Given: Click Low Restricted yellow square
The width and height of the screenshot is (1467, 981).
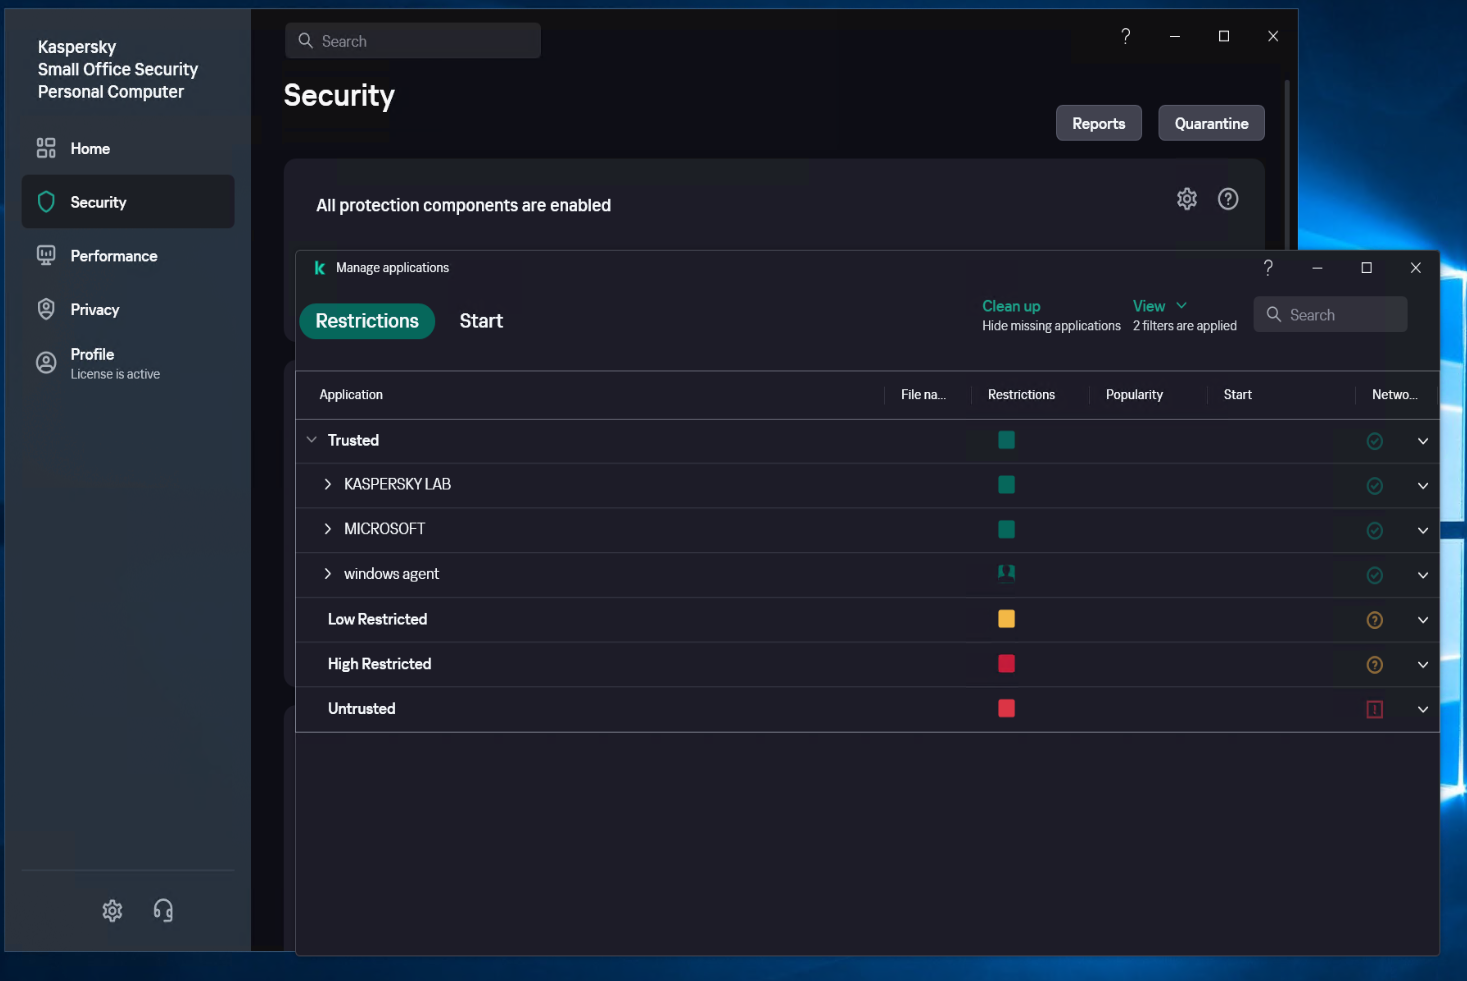Looking at the screenshot, I should pos(1006,619).
